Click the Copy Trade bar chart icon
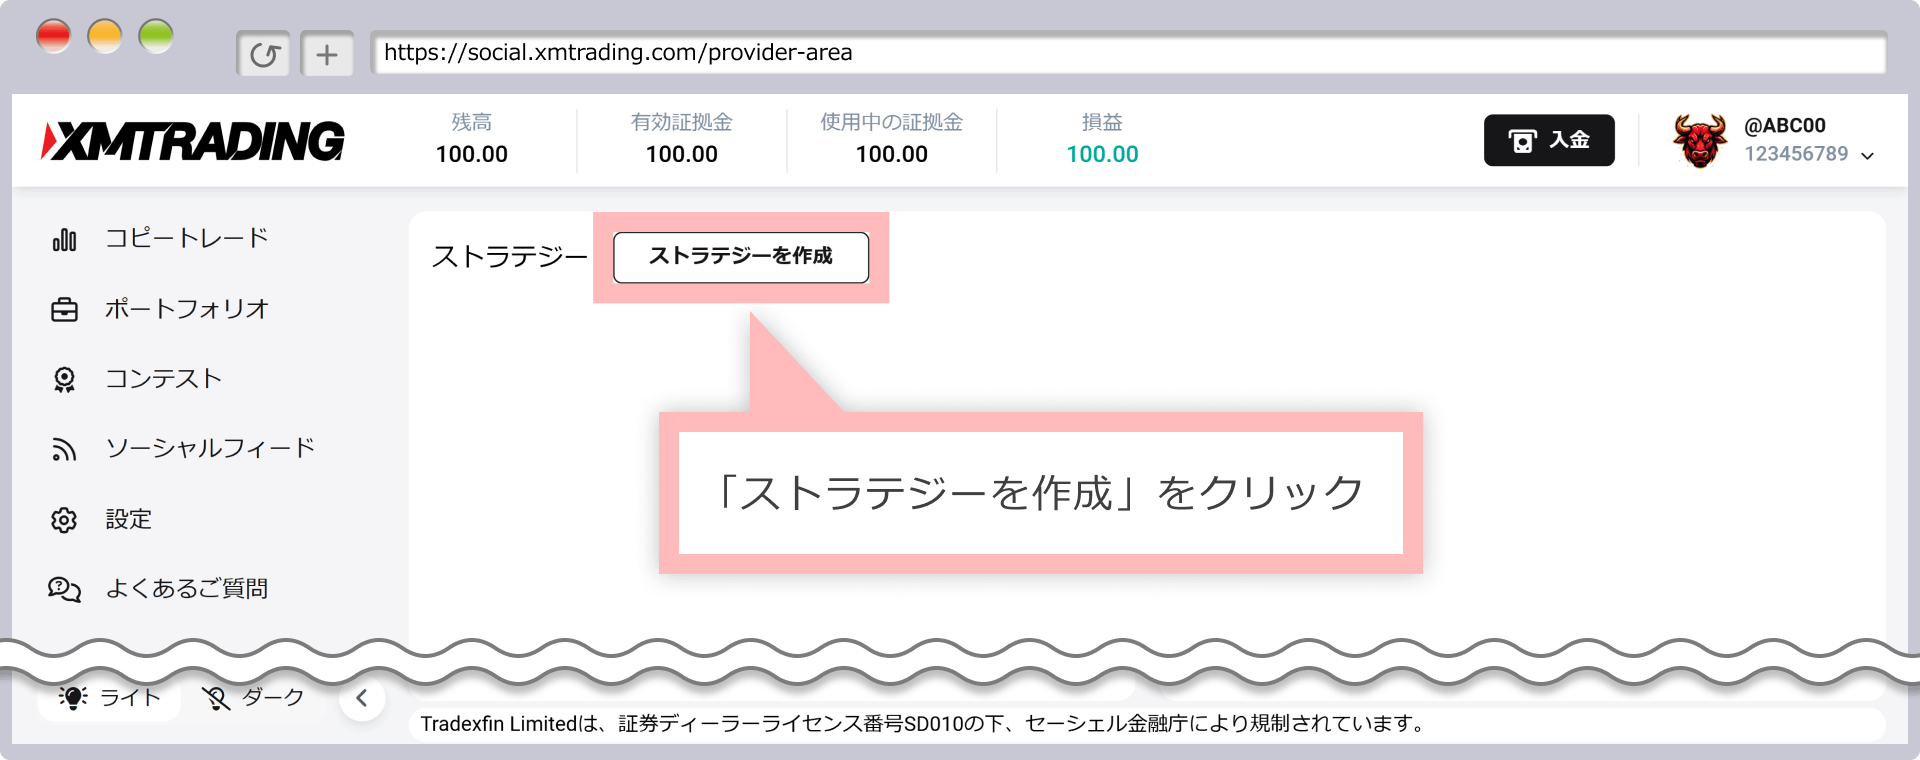The image size is (1920, 760). [64, 240]
